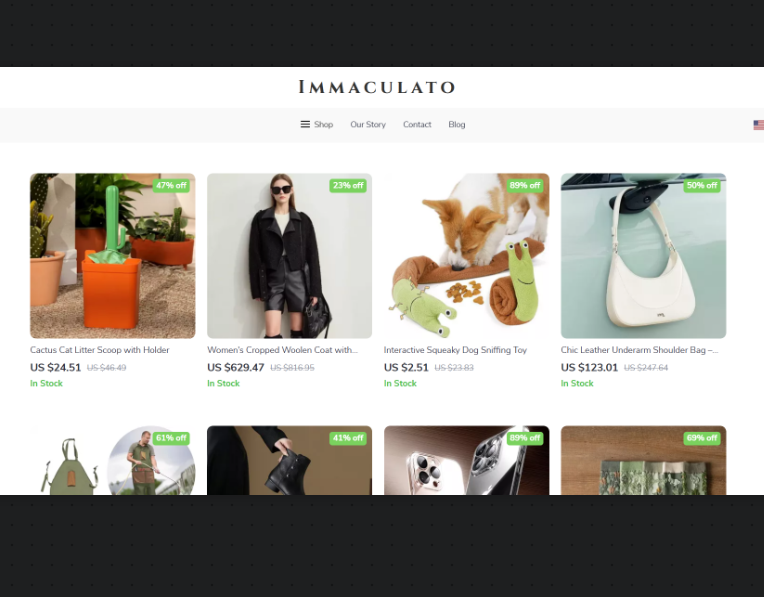The image size is (764, 597).
Task: Select the 47% off badge
Action: click(x=171, y=186)
